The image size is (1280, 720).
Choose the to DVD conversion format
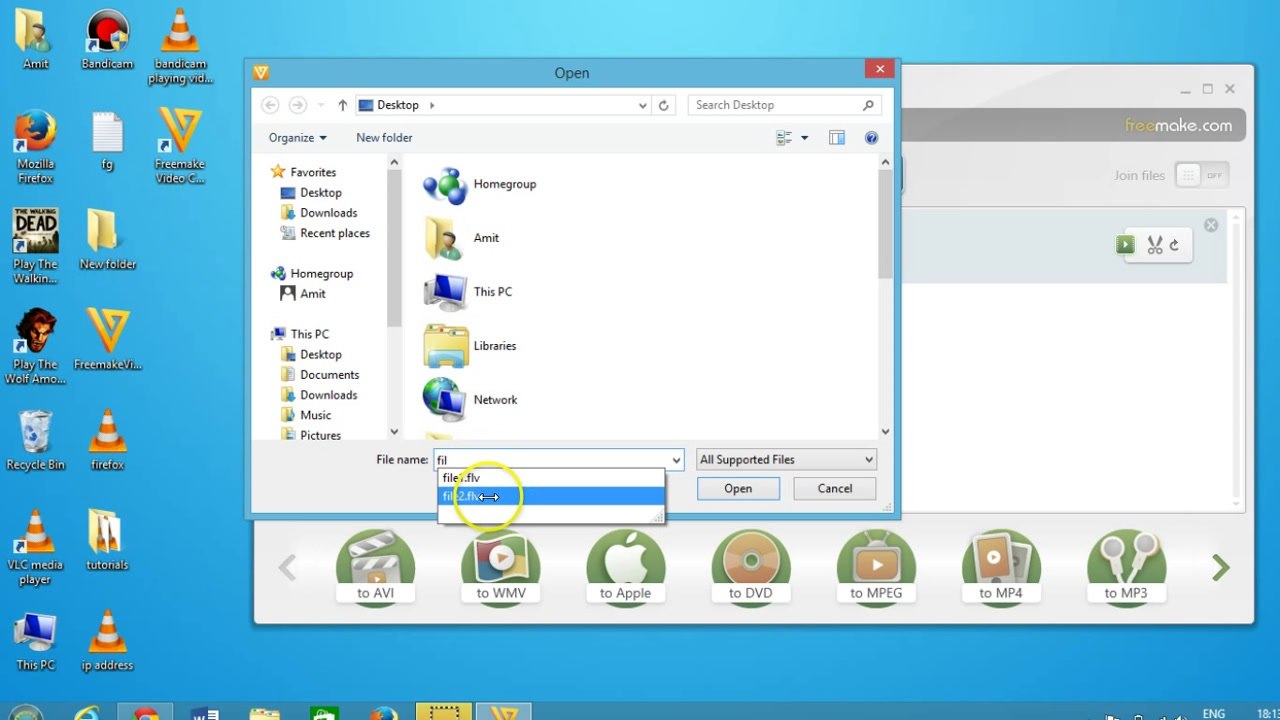coord(751,568)
